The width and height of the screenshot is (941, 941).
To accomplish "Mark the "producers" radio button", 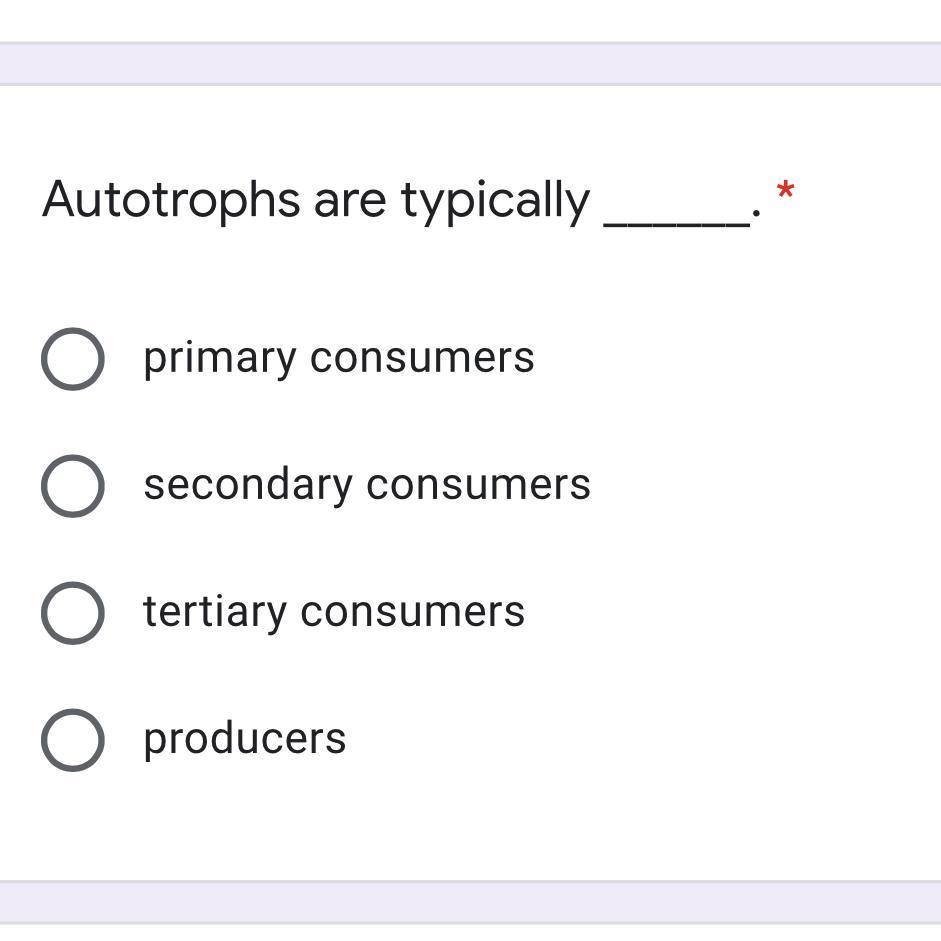I will [73, 740].
